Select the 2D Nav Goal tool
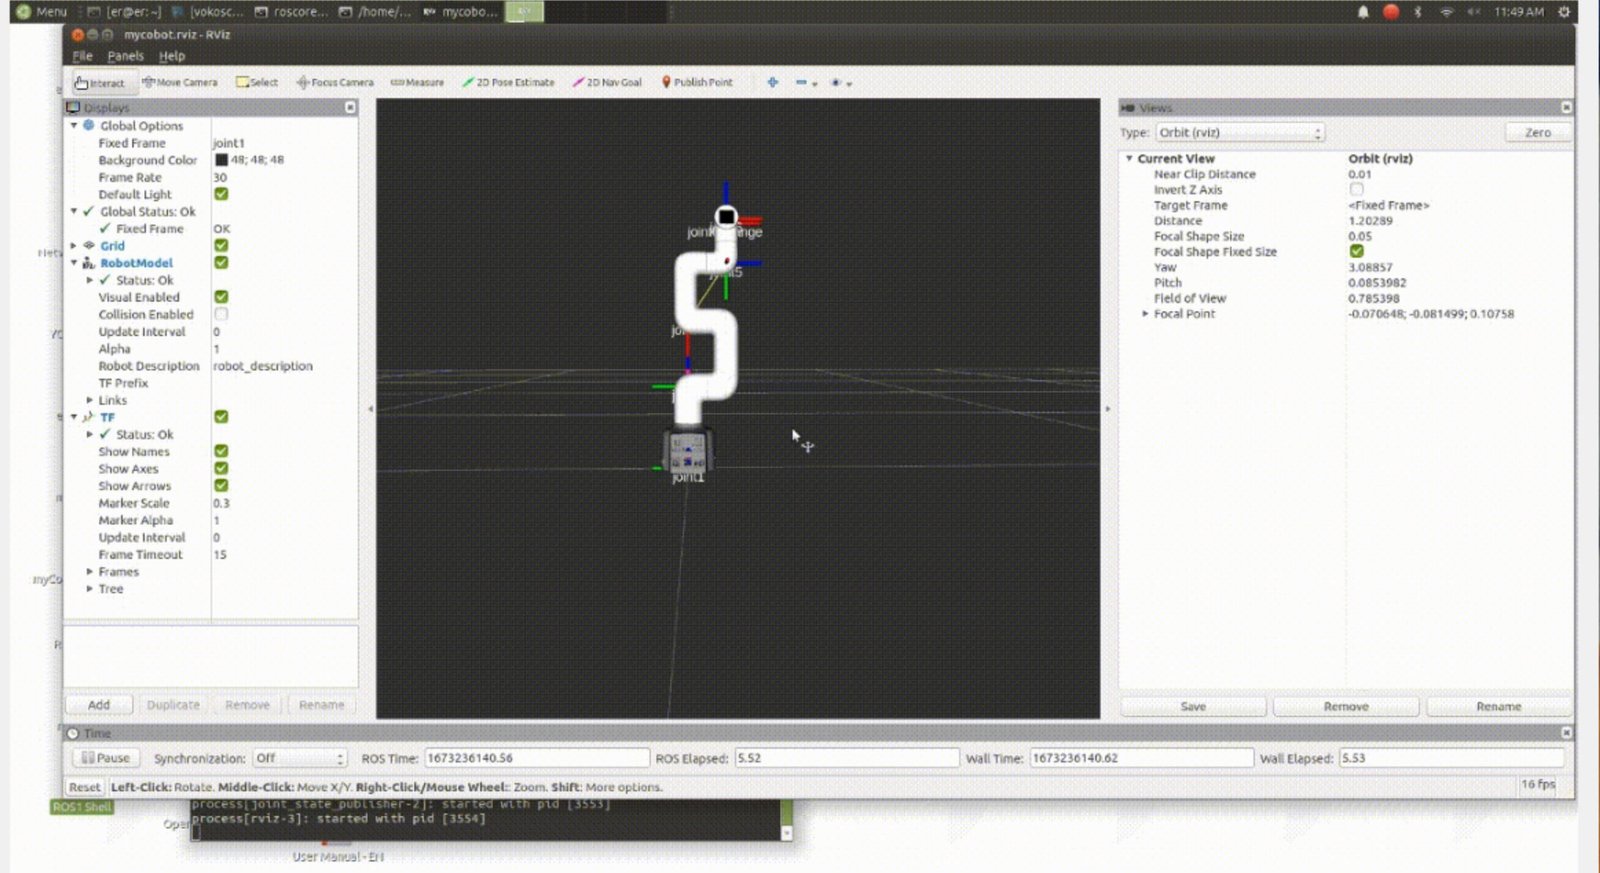Image resolution: width=1600 pixels, height=873 pixels. [x=607, y=82]
